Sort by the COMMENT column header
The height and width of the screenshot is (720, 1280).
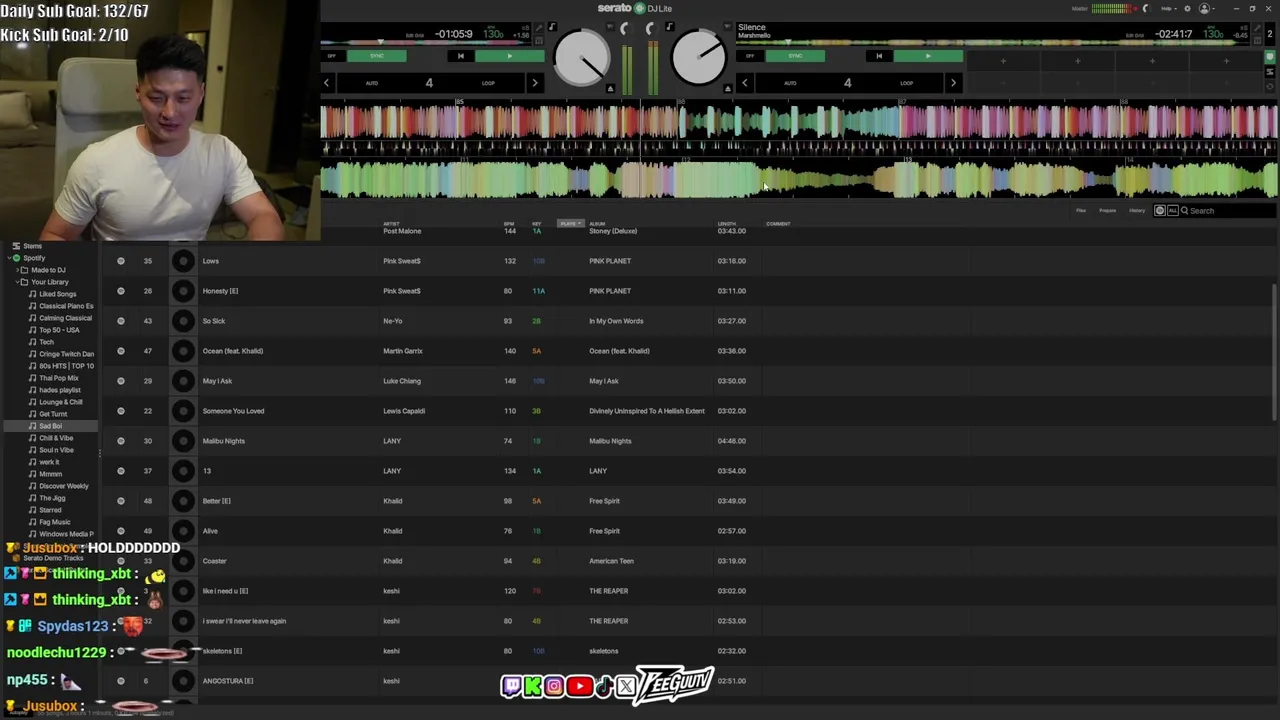(x=778, y=224)
